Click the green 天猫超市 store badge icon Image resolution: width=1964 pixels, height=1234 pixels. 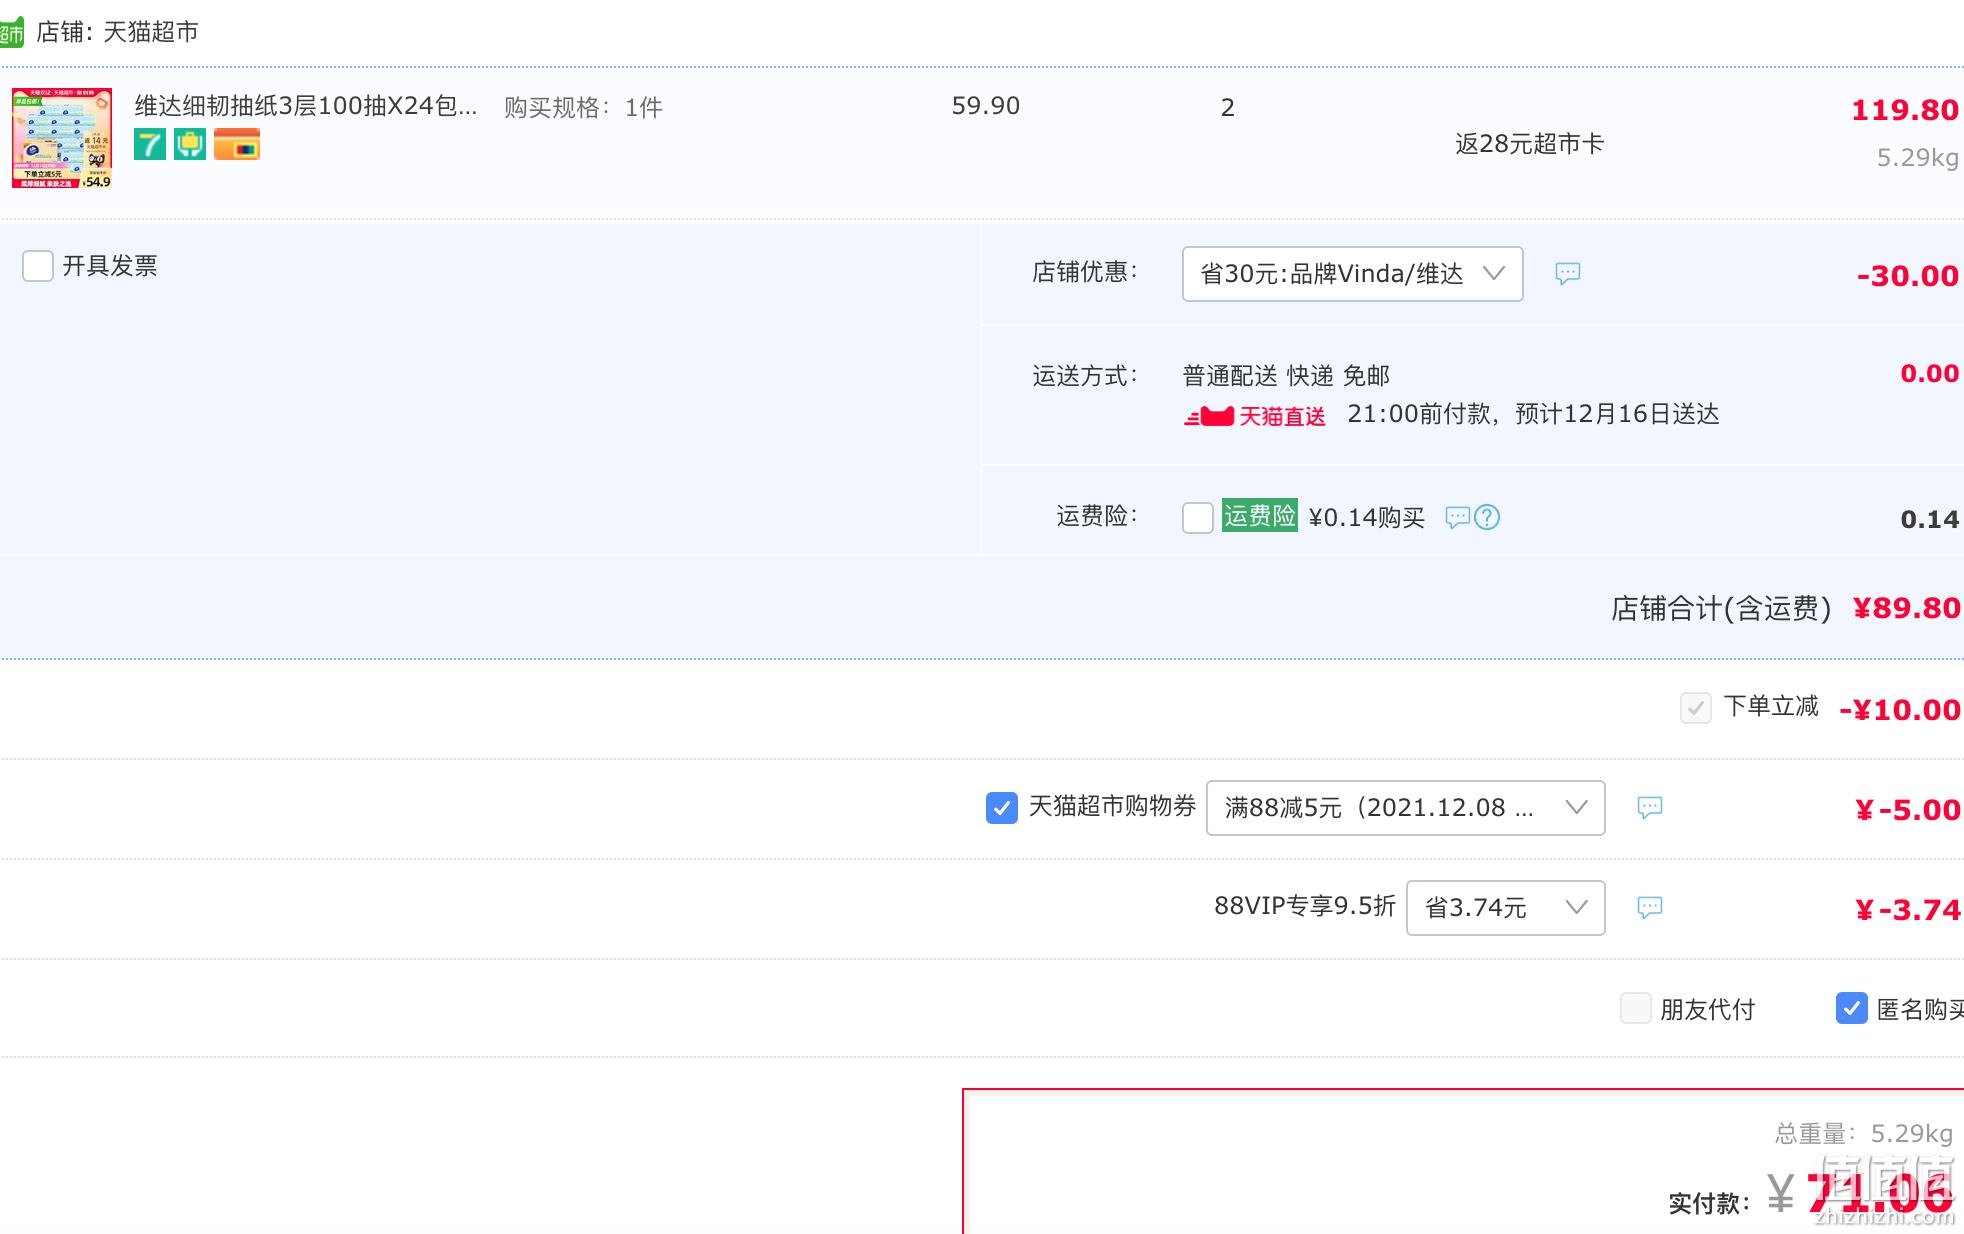click(x=11, y=32)
